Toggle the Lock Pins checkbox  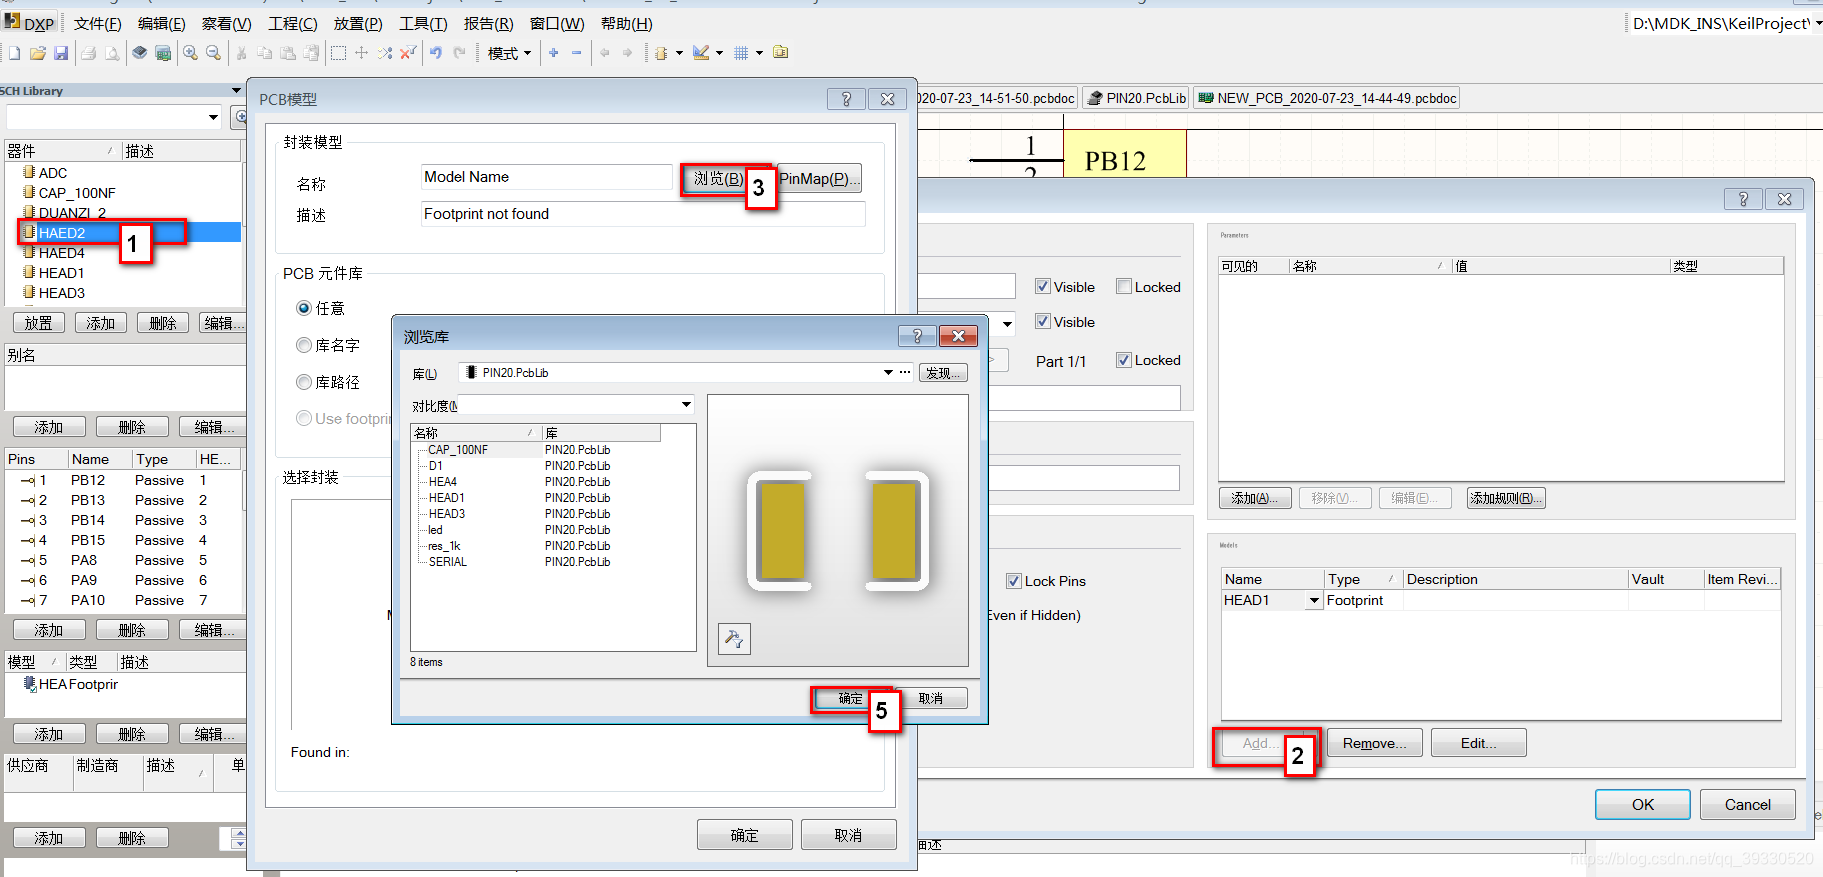1014,581
